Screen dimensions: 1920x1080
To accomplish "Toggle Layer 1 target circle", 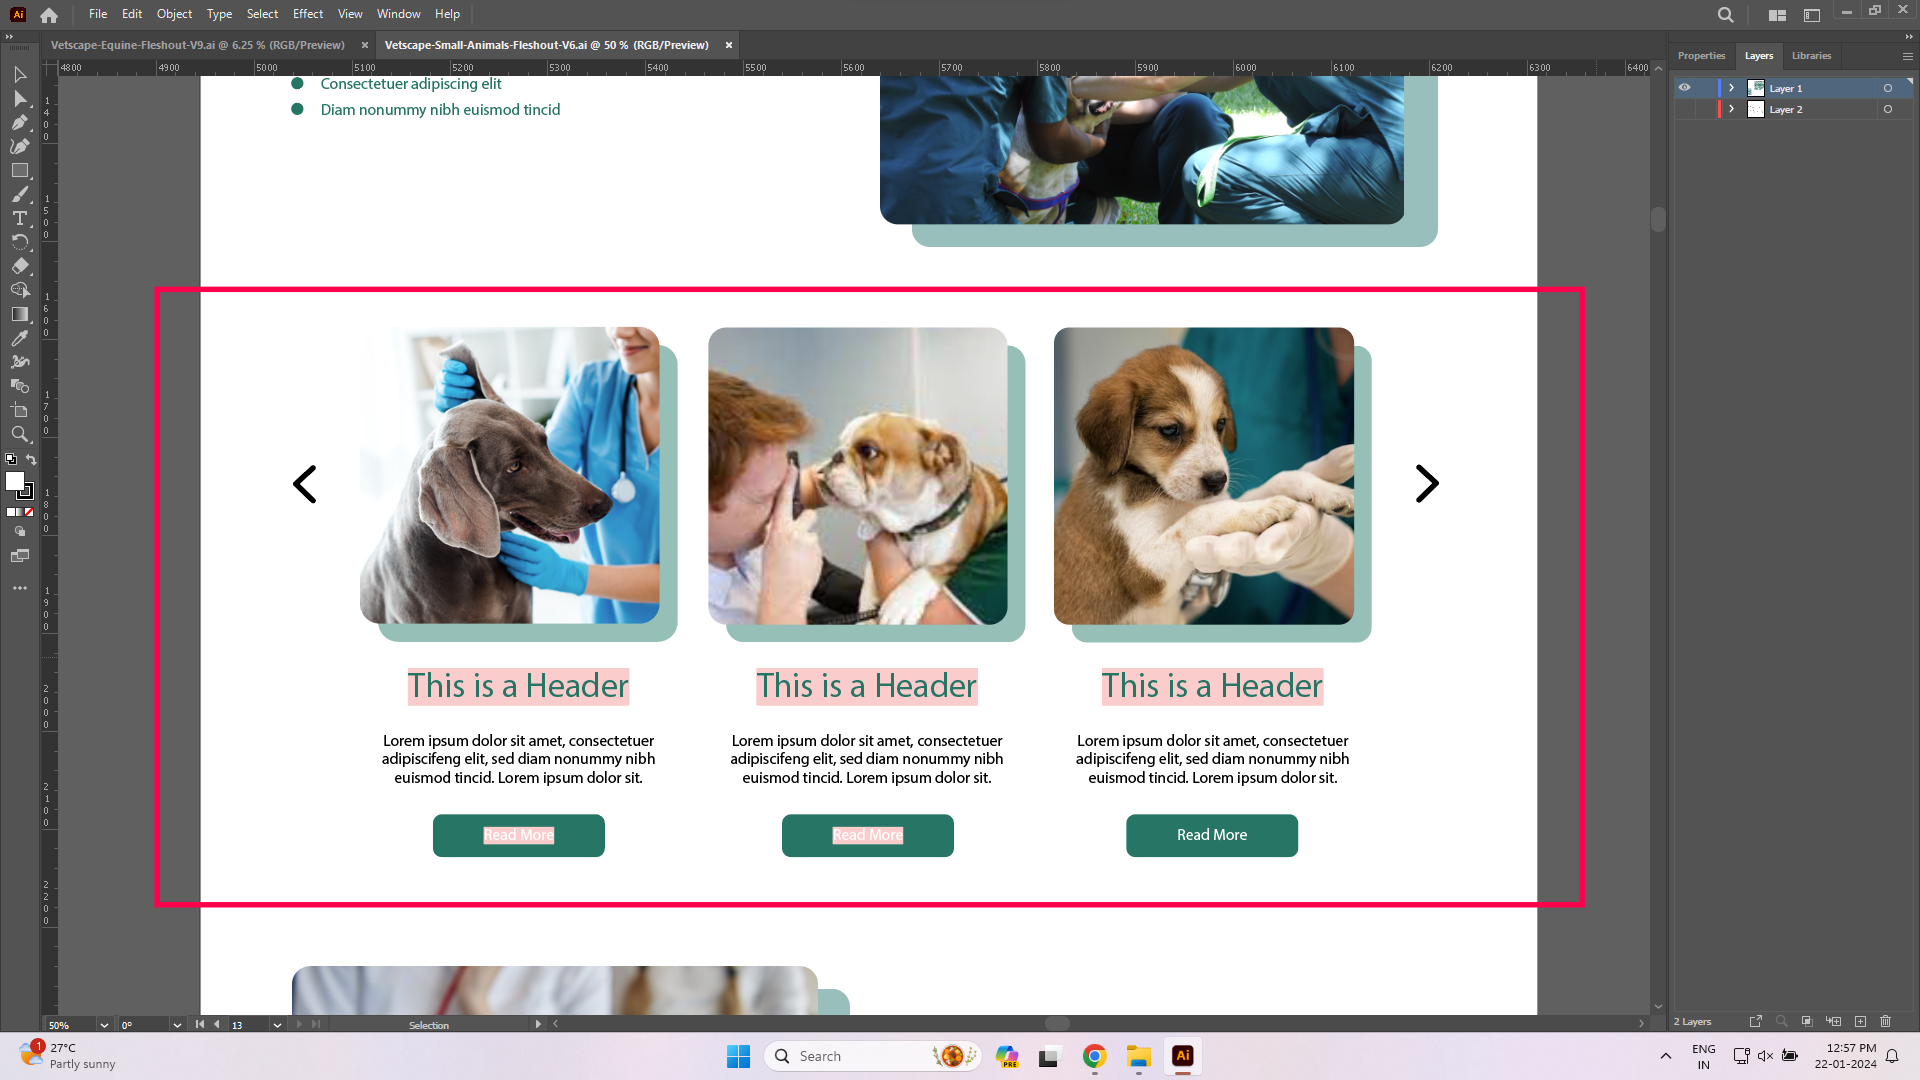I will click(1888, 88).
